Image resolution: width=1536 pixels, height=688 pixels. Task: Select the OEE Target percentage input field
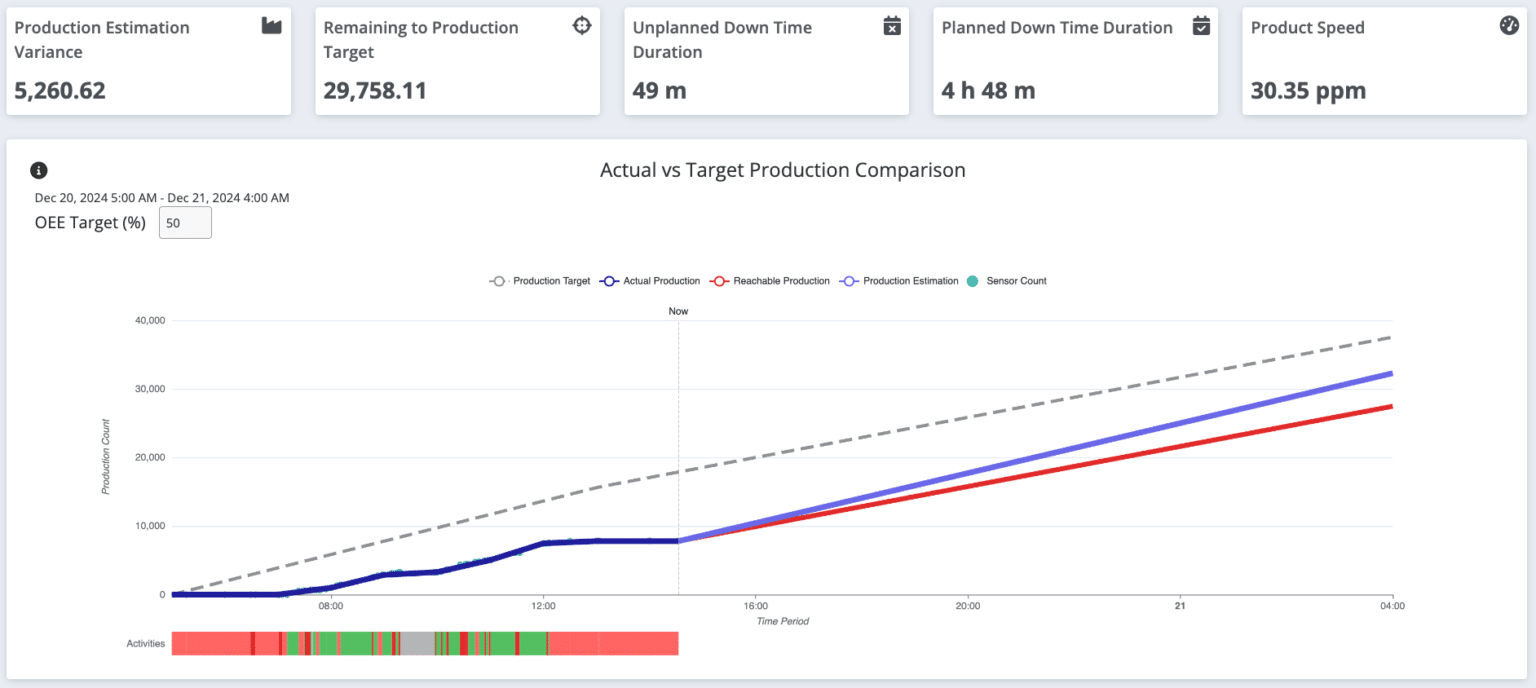click(184, 222)
